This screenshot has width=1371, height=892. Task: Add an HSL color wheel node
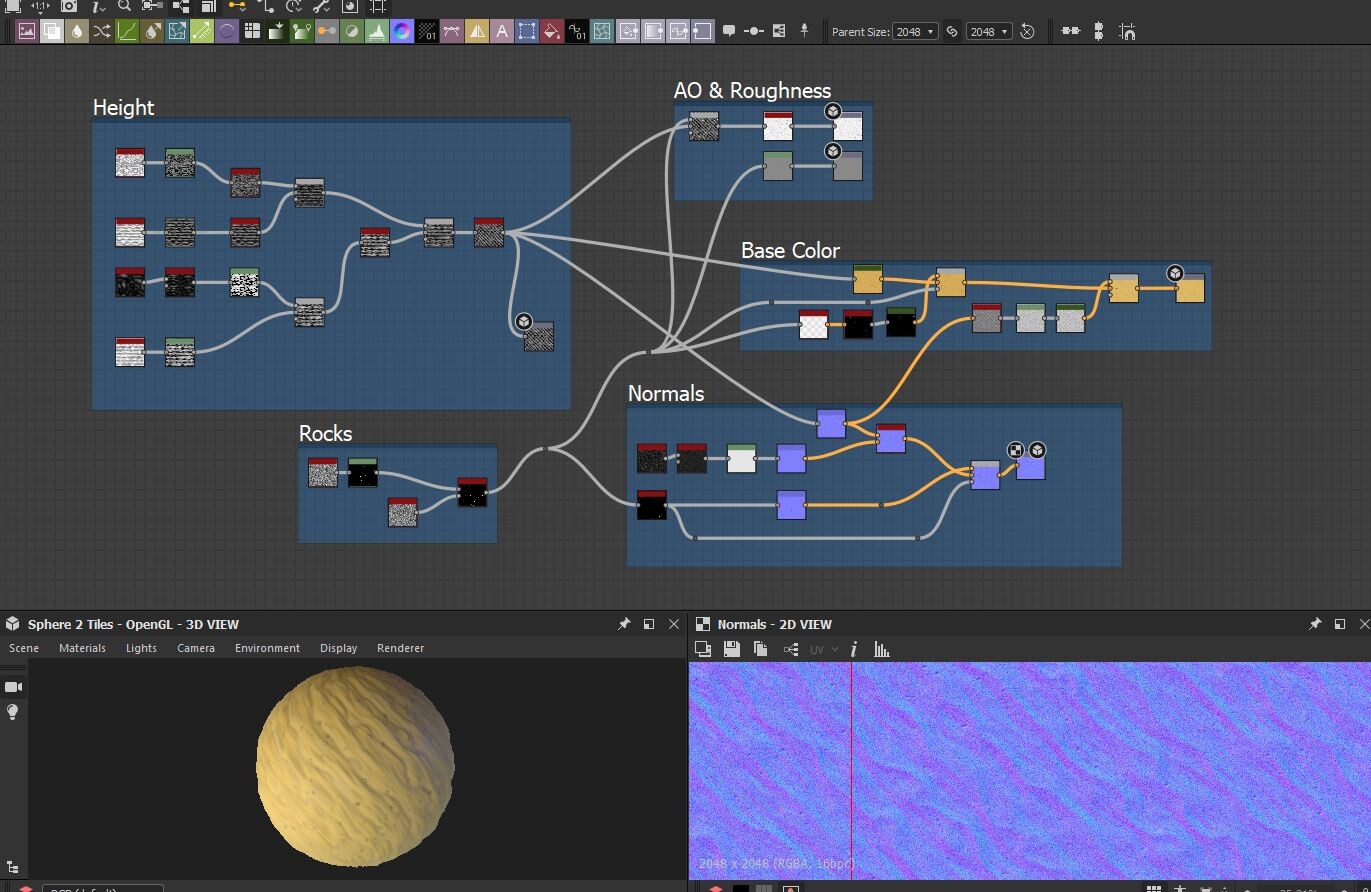click(402, 31)
